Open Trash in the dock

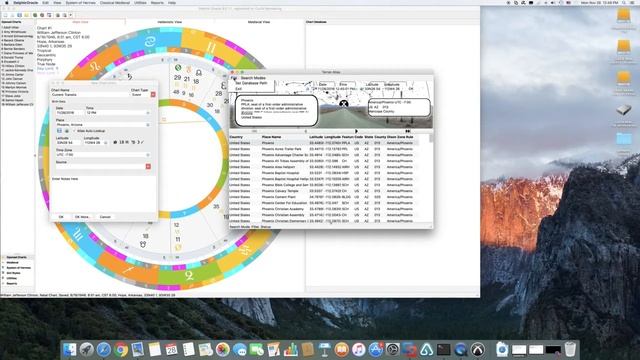coord(570,350)
